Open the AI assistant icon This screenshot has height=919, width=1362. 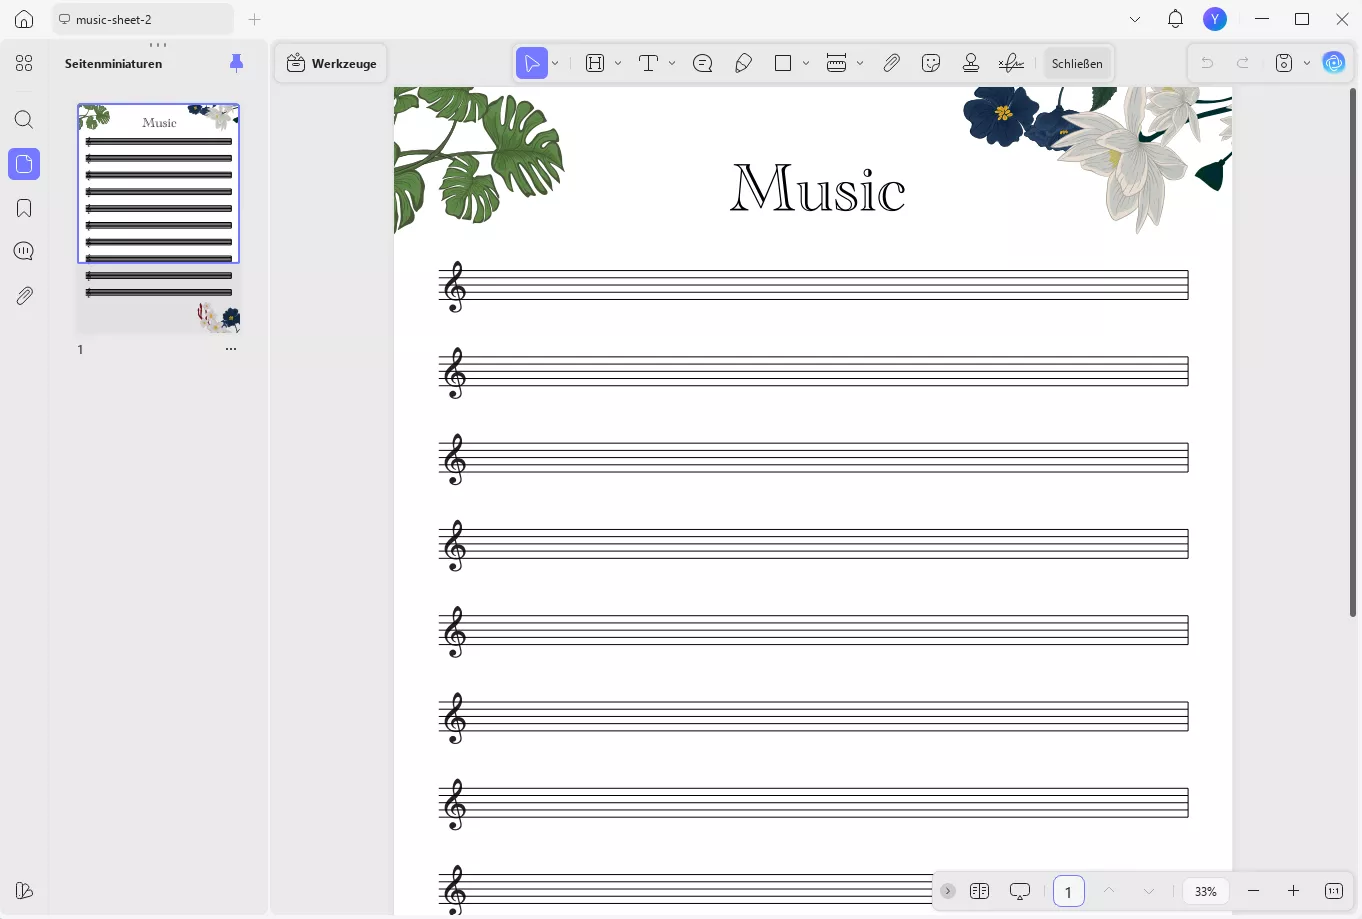(x=1334, y=63)
